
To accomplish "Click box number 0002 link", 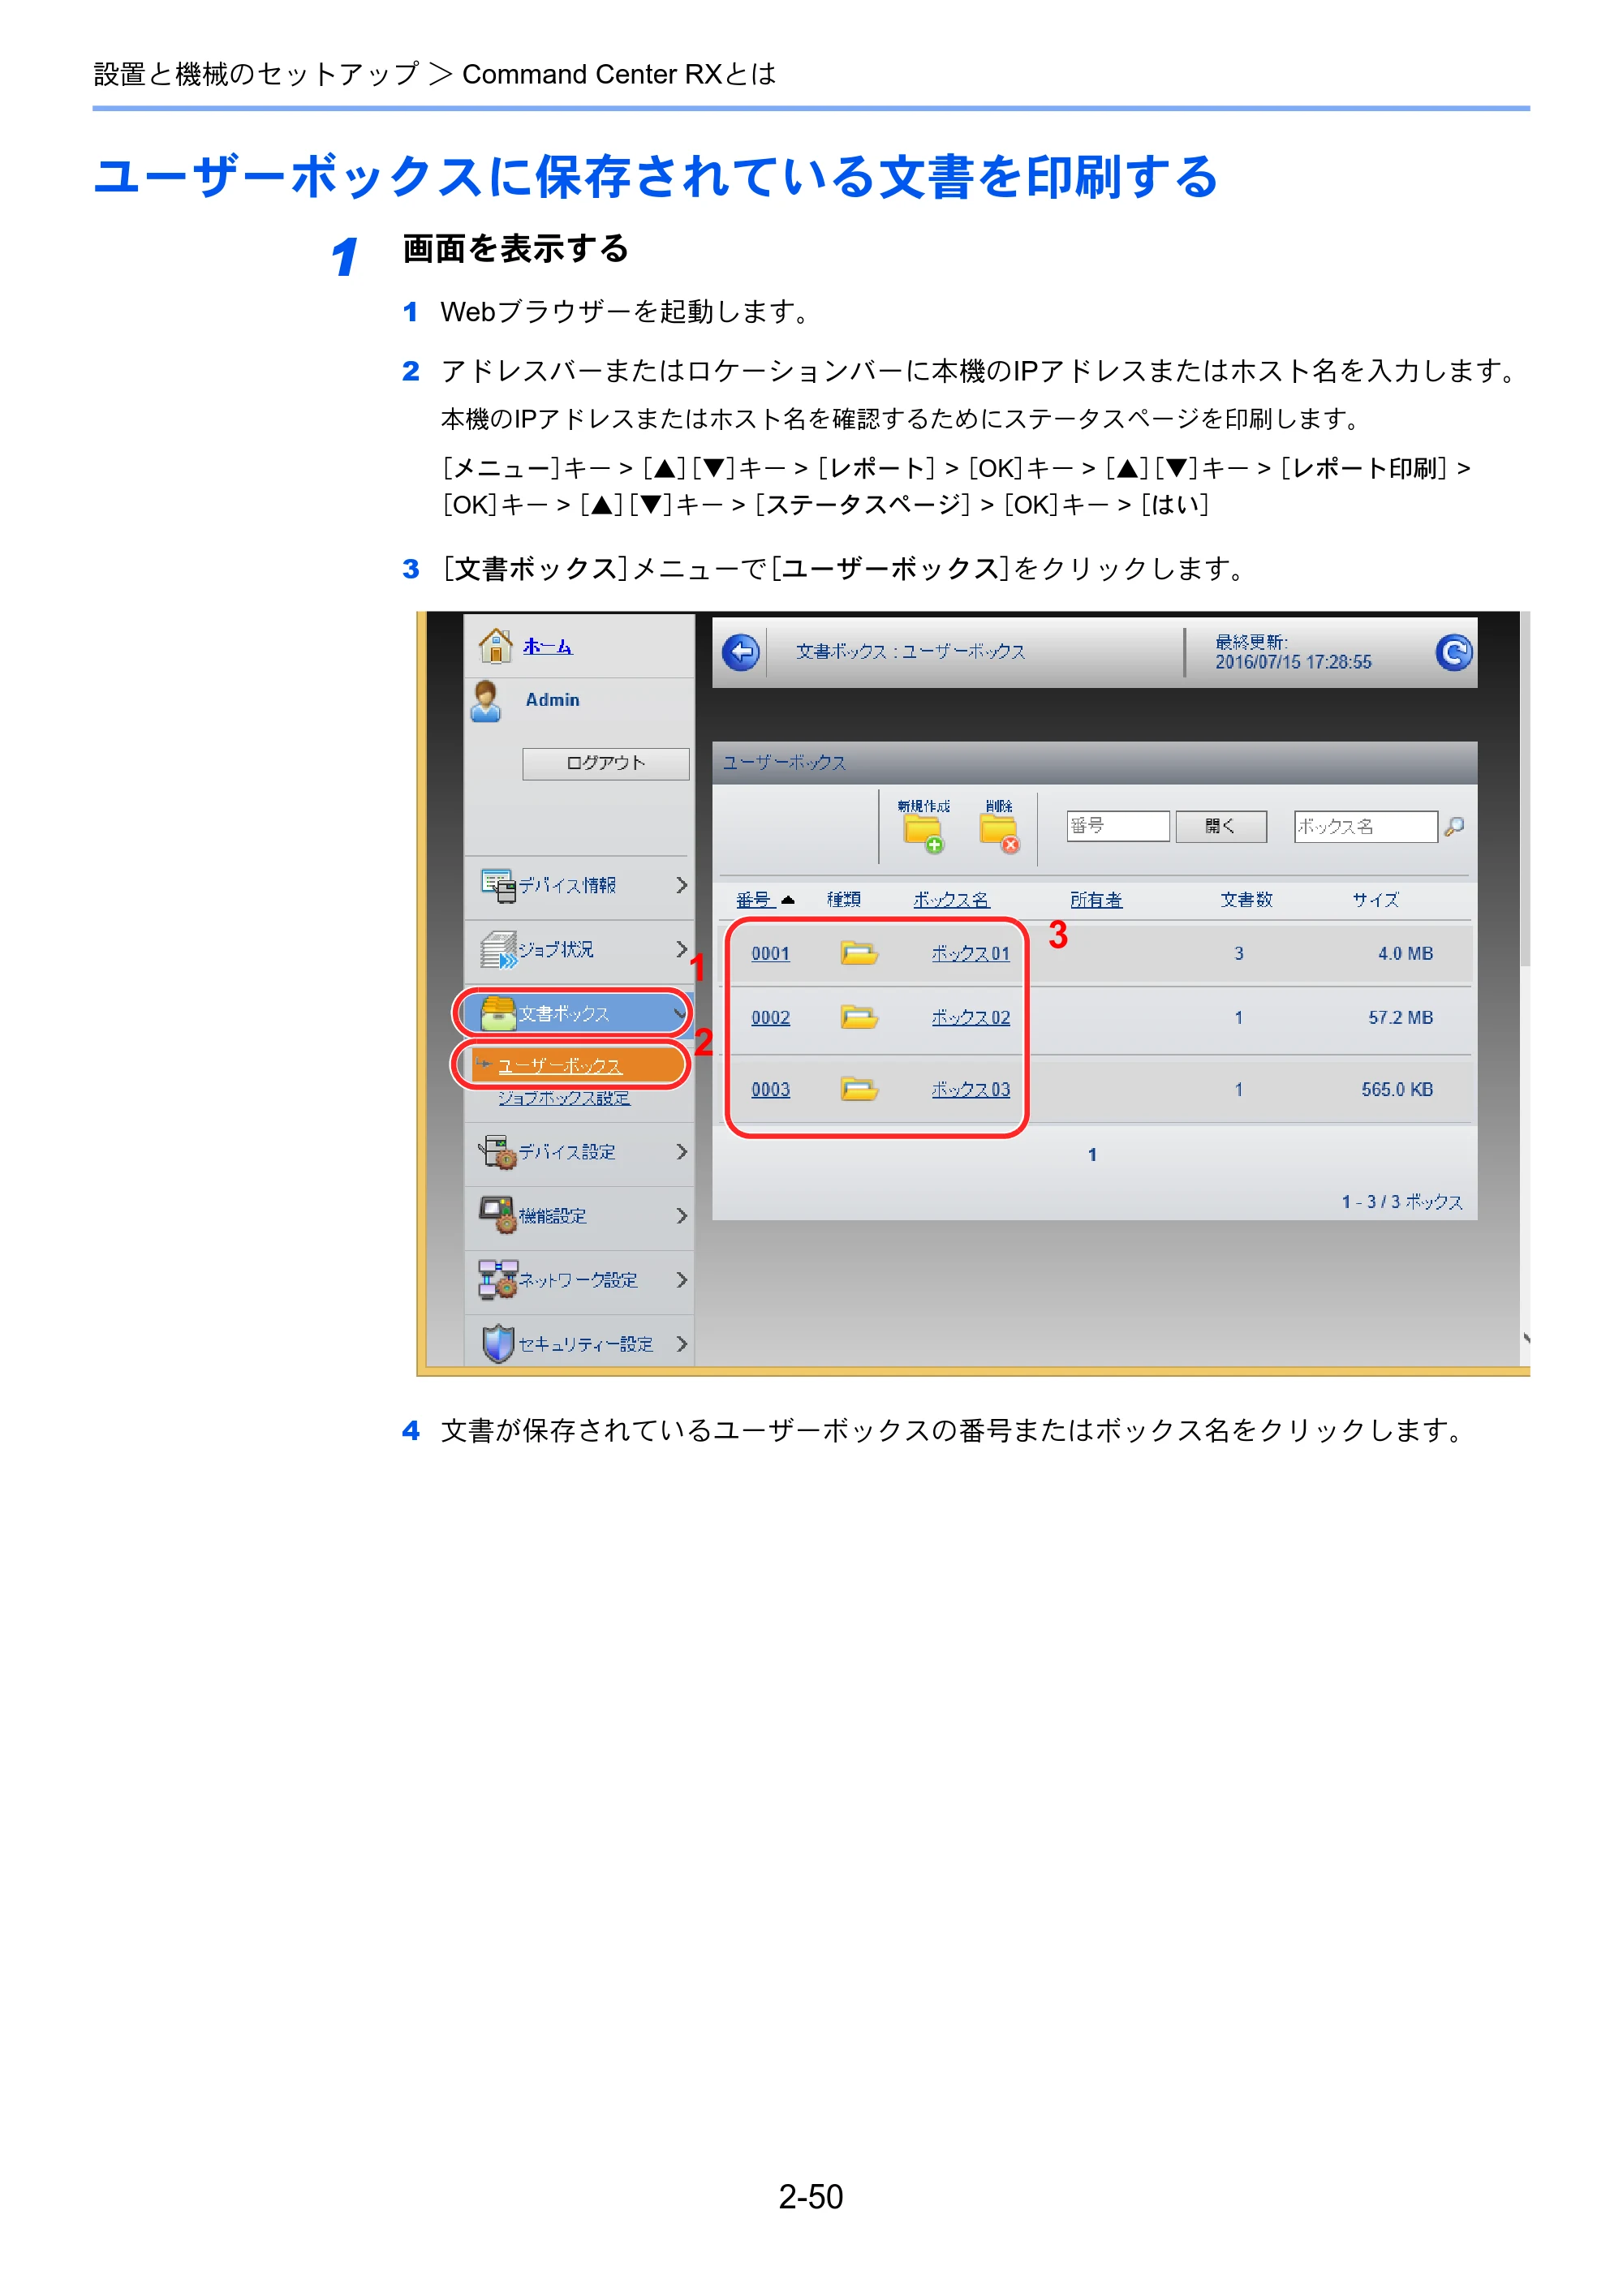I will [x=770, y=1018].
